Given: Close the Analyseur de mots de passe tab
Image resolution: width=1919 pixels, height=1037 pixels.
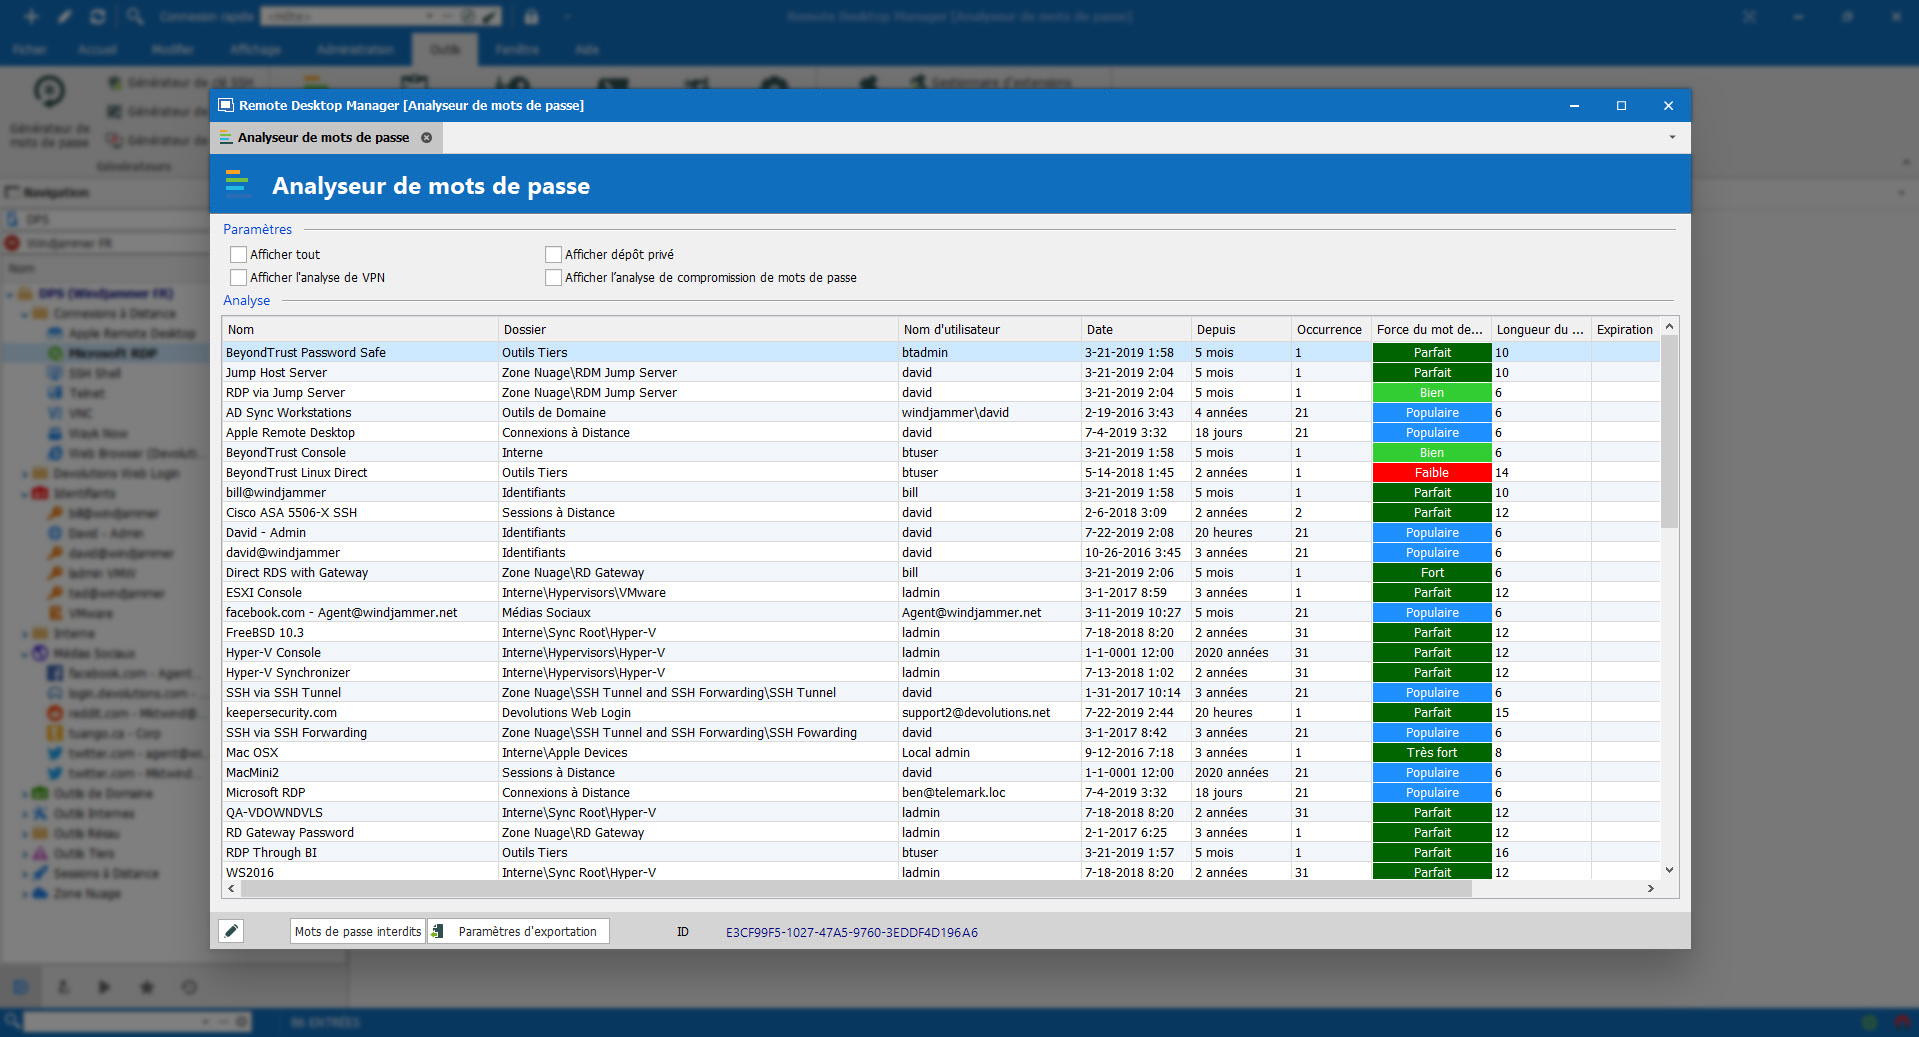Looking at the screenshot, I should coord(427,138).
